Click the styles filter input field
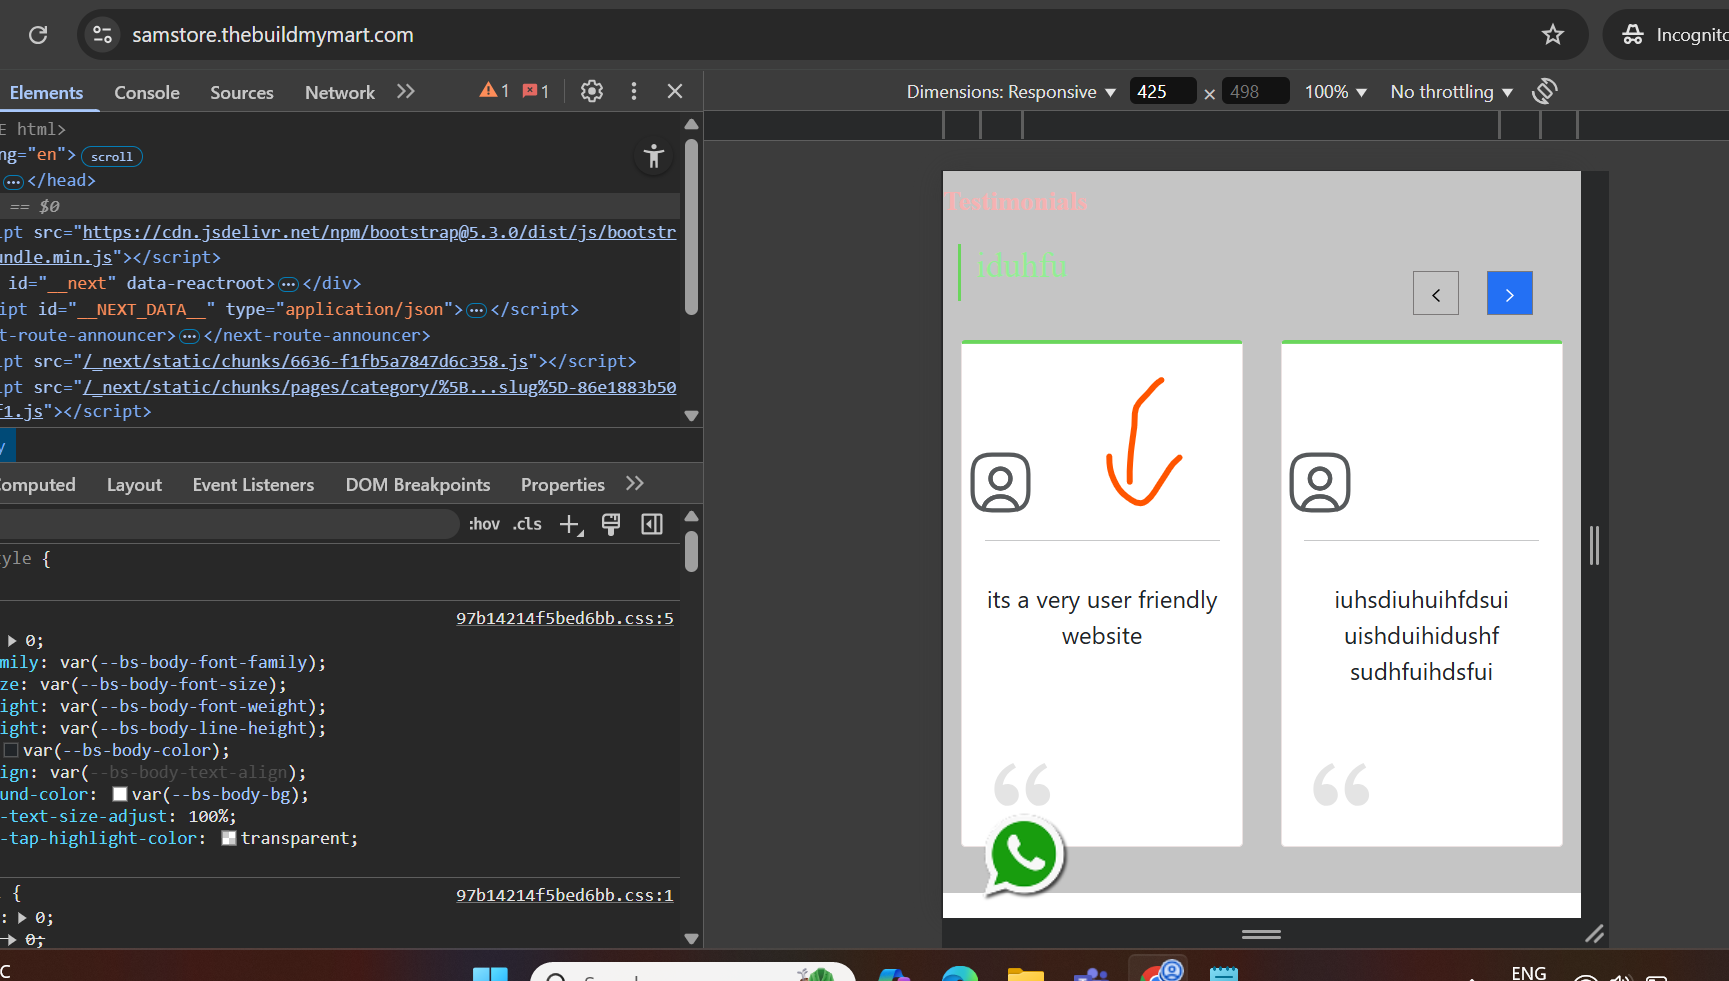Screen dimensions: 1729x981 [x=228, y=524]
